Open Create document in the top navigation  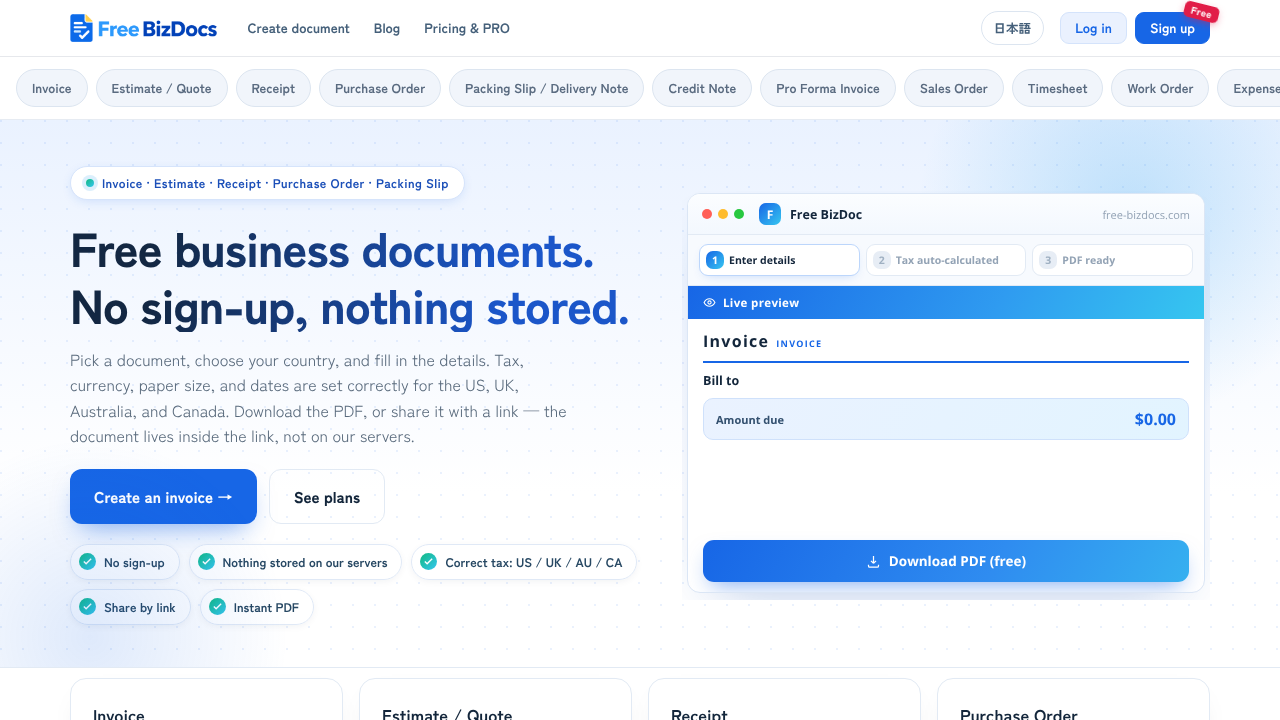tap(298, 28)
